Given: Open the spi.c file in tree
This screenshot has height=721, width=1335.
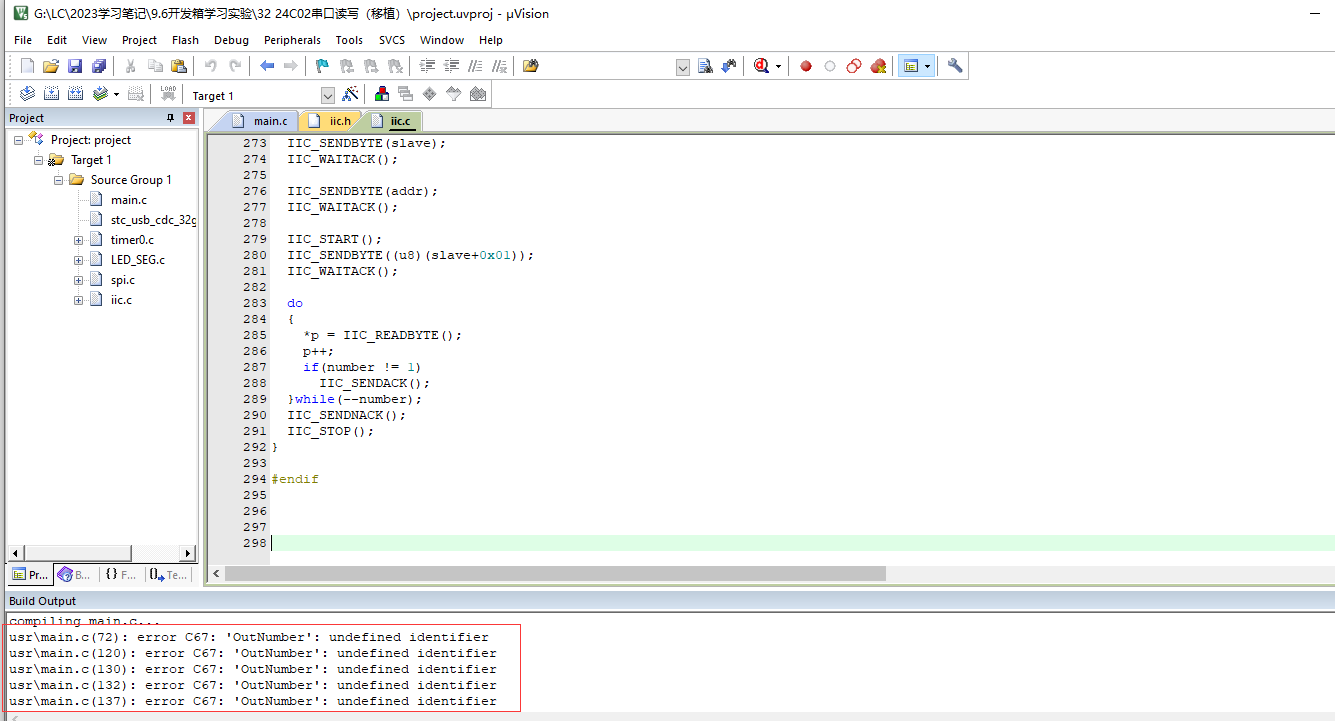Looking at the screenshot, I should coord(122,280).
